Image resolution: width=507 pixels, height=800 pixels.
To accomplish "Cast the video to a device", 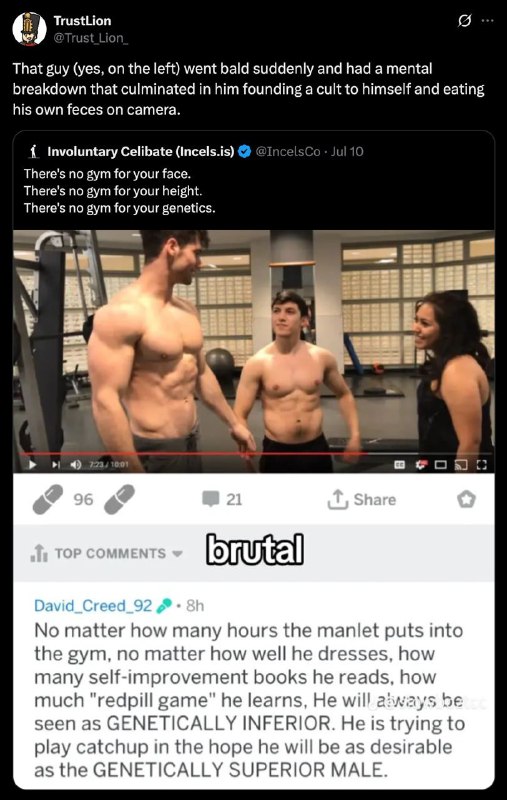I will tap(461, 465).
